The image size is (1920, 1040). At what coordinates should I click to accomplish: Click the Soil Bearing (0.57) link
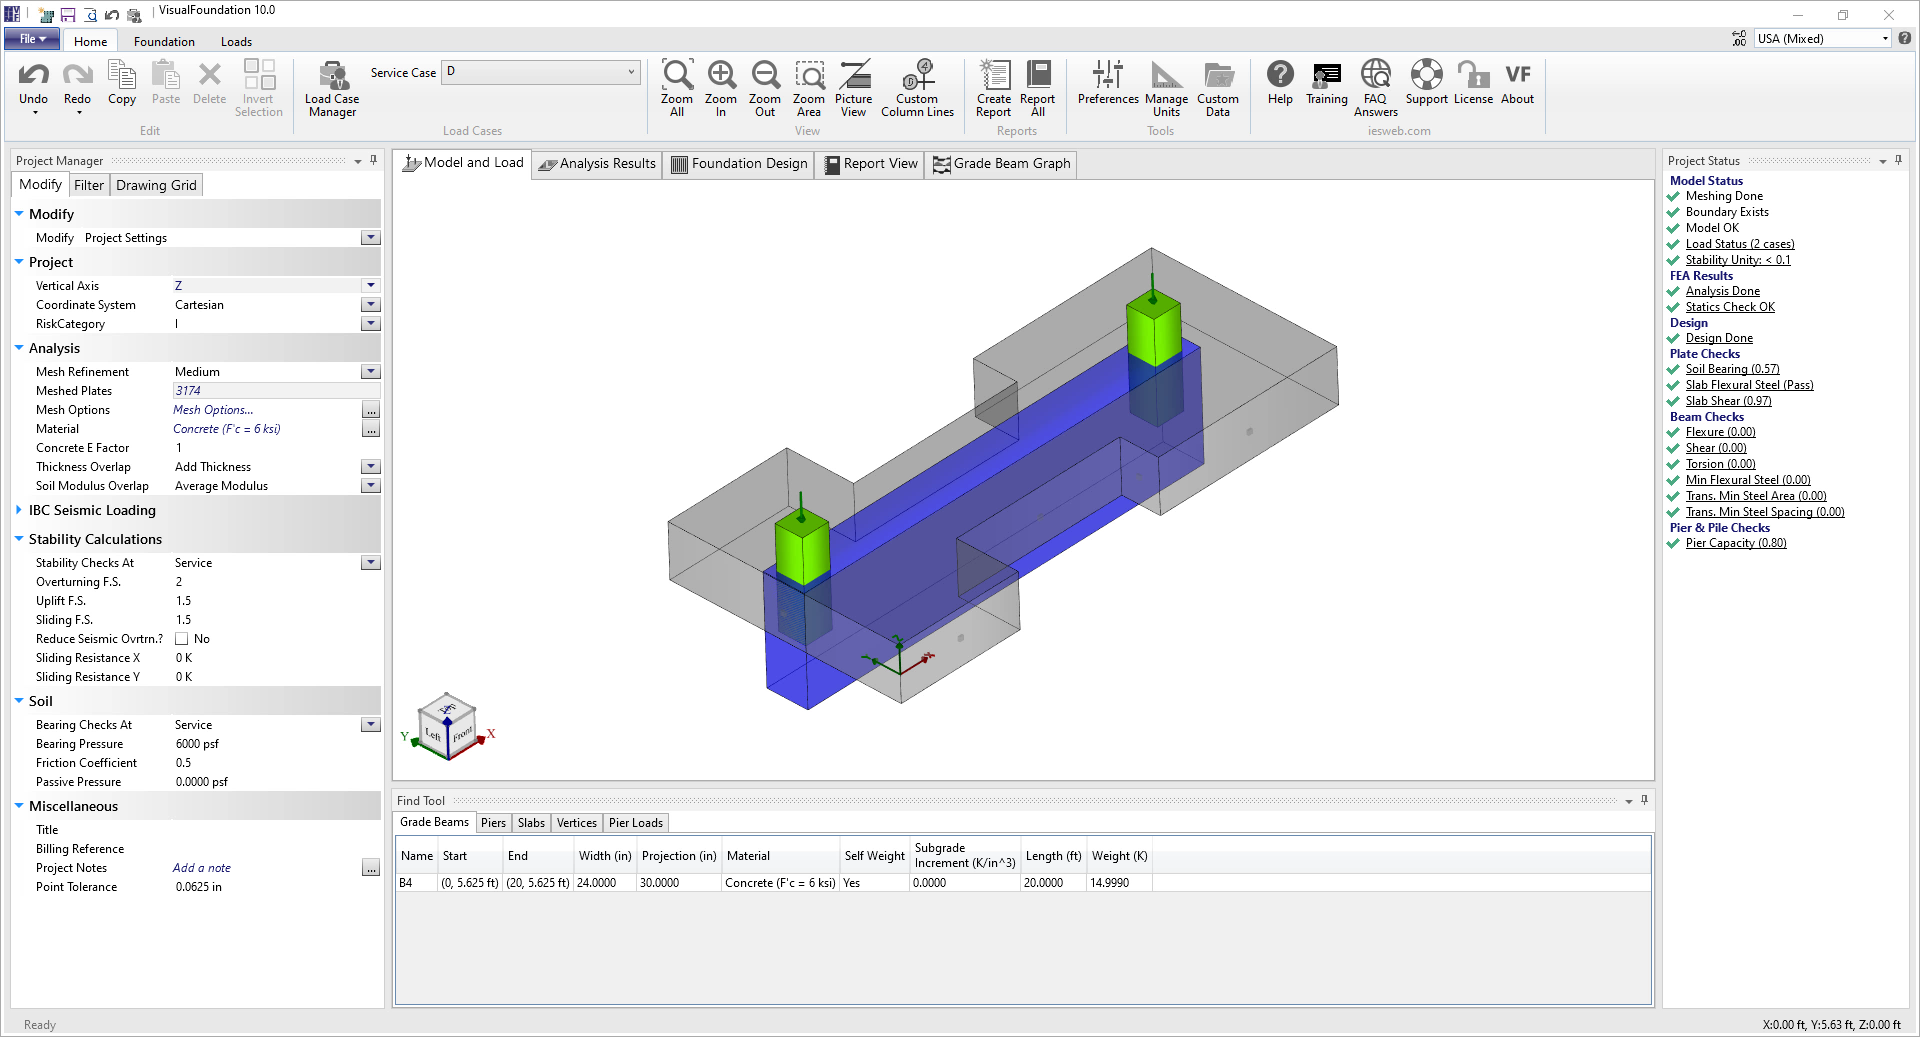coord(1732,369)
